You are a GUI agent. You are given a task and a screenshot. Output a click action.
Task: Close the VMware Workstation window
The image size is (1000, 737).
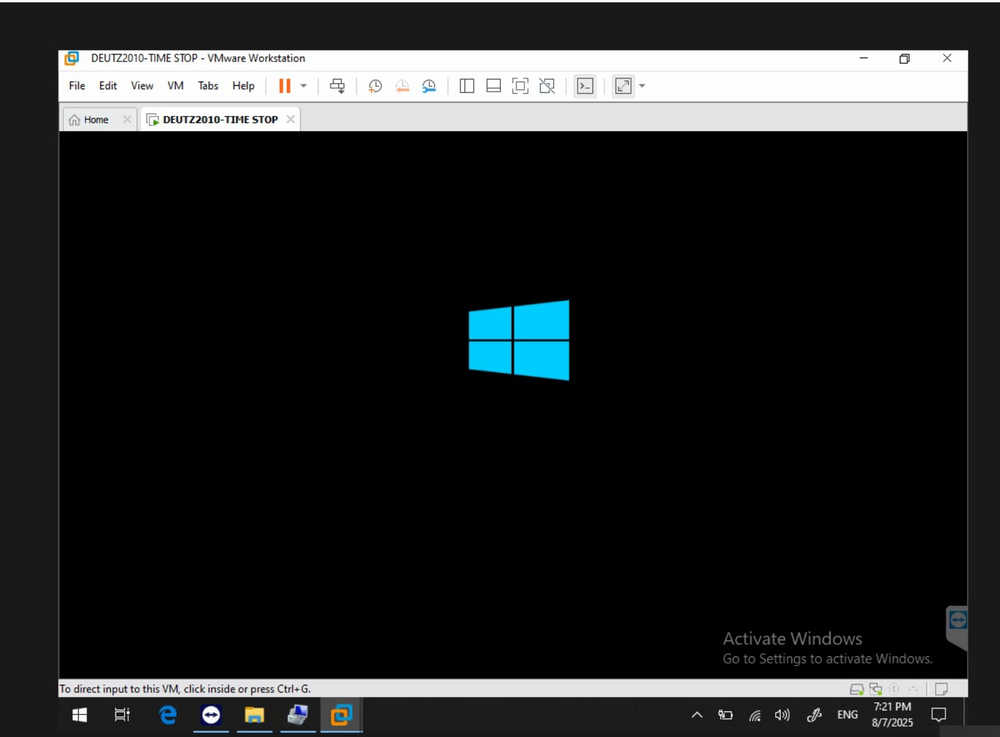pyautogui.click(x=947, y=59)
